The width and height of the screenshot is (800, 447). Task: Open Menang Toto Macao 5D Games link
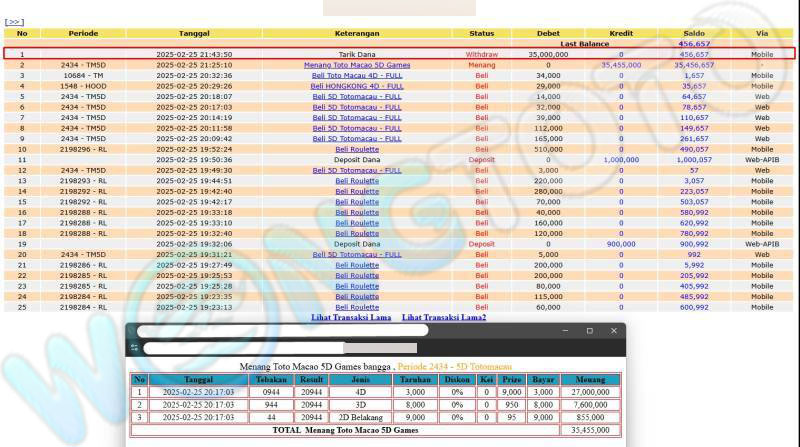pos(357,65)
